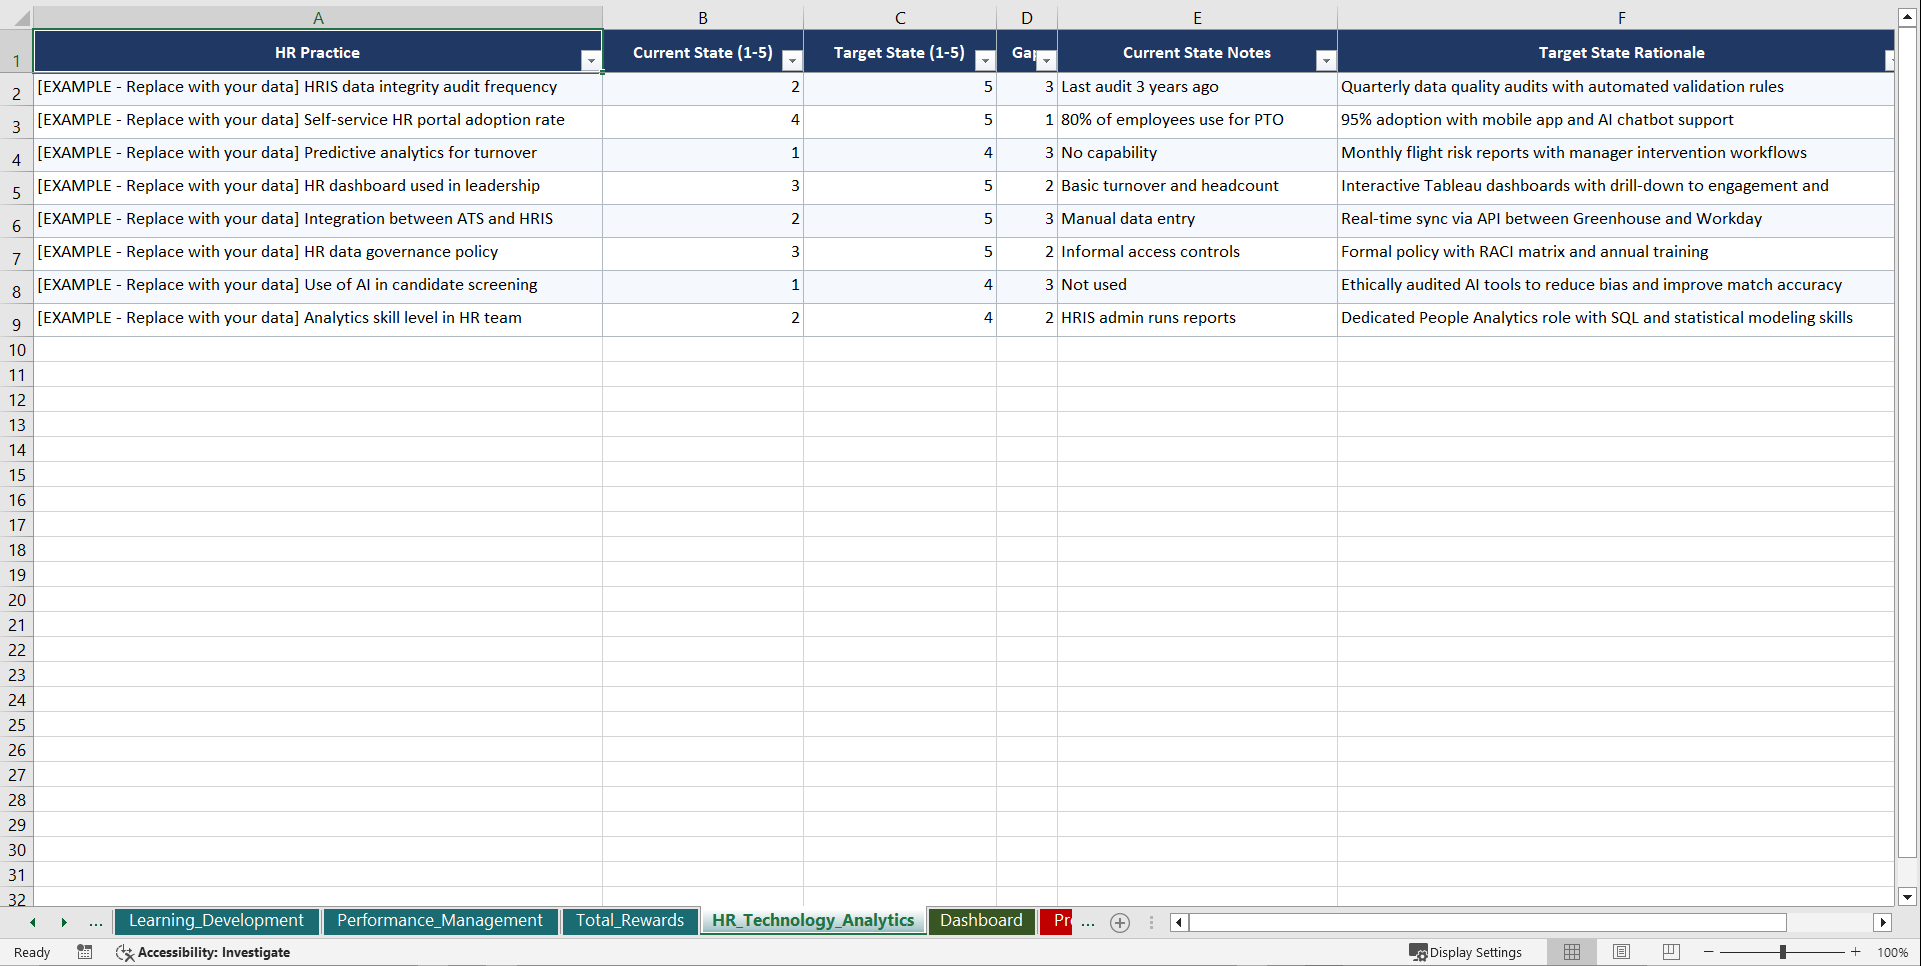1921x966 pixels.
Task: Select the Total_Rewards sheet
Action: pos(630,921)
